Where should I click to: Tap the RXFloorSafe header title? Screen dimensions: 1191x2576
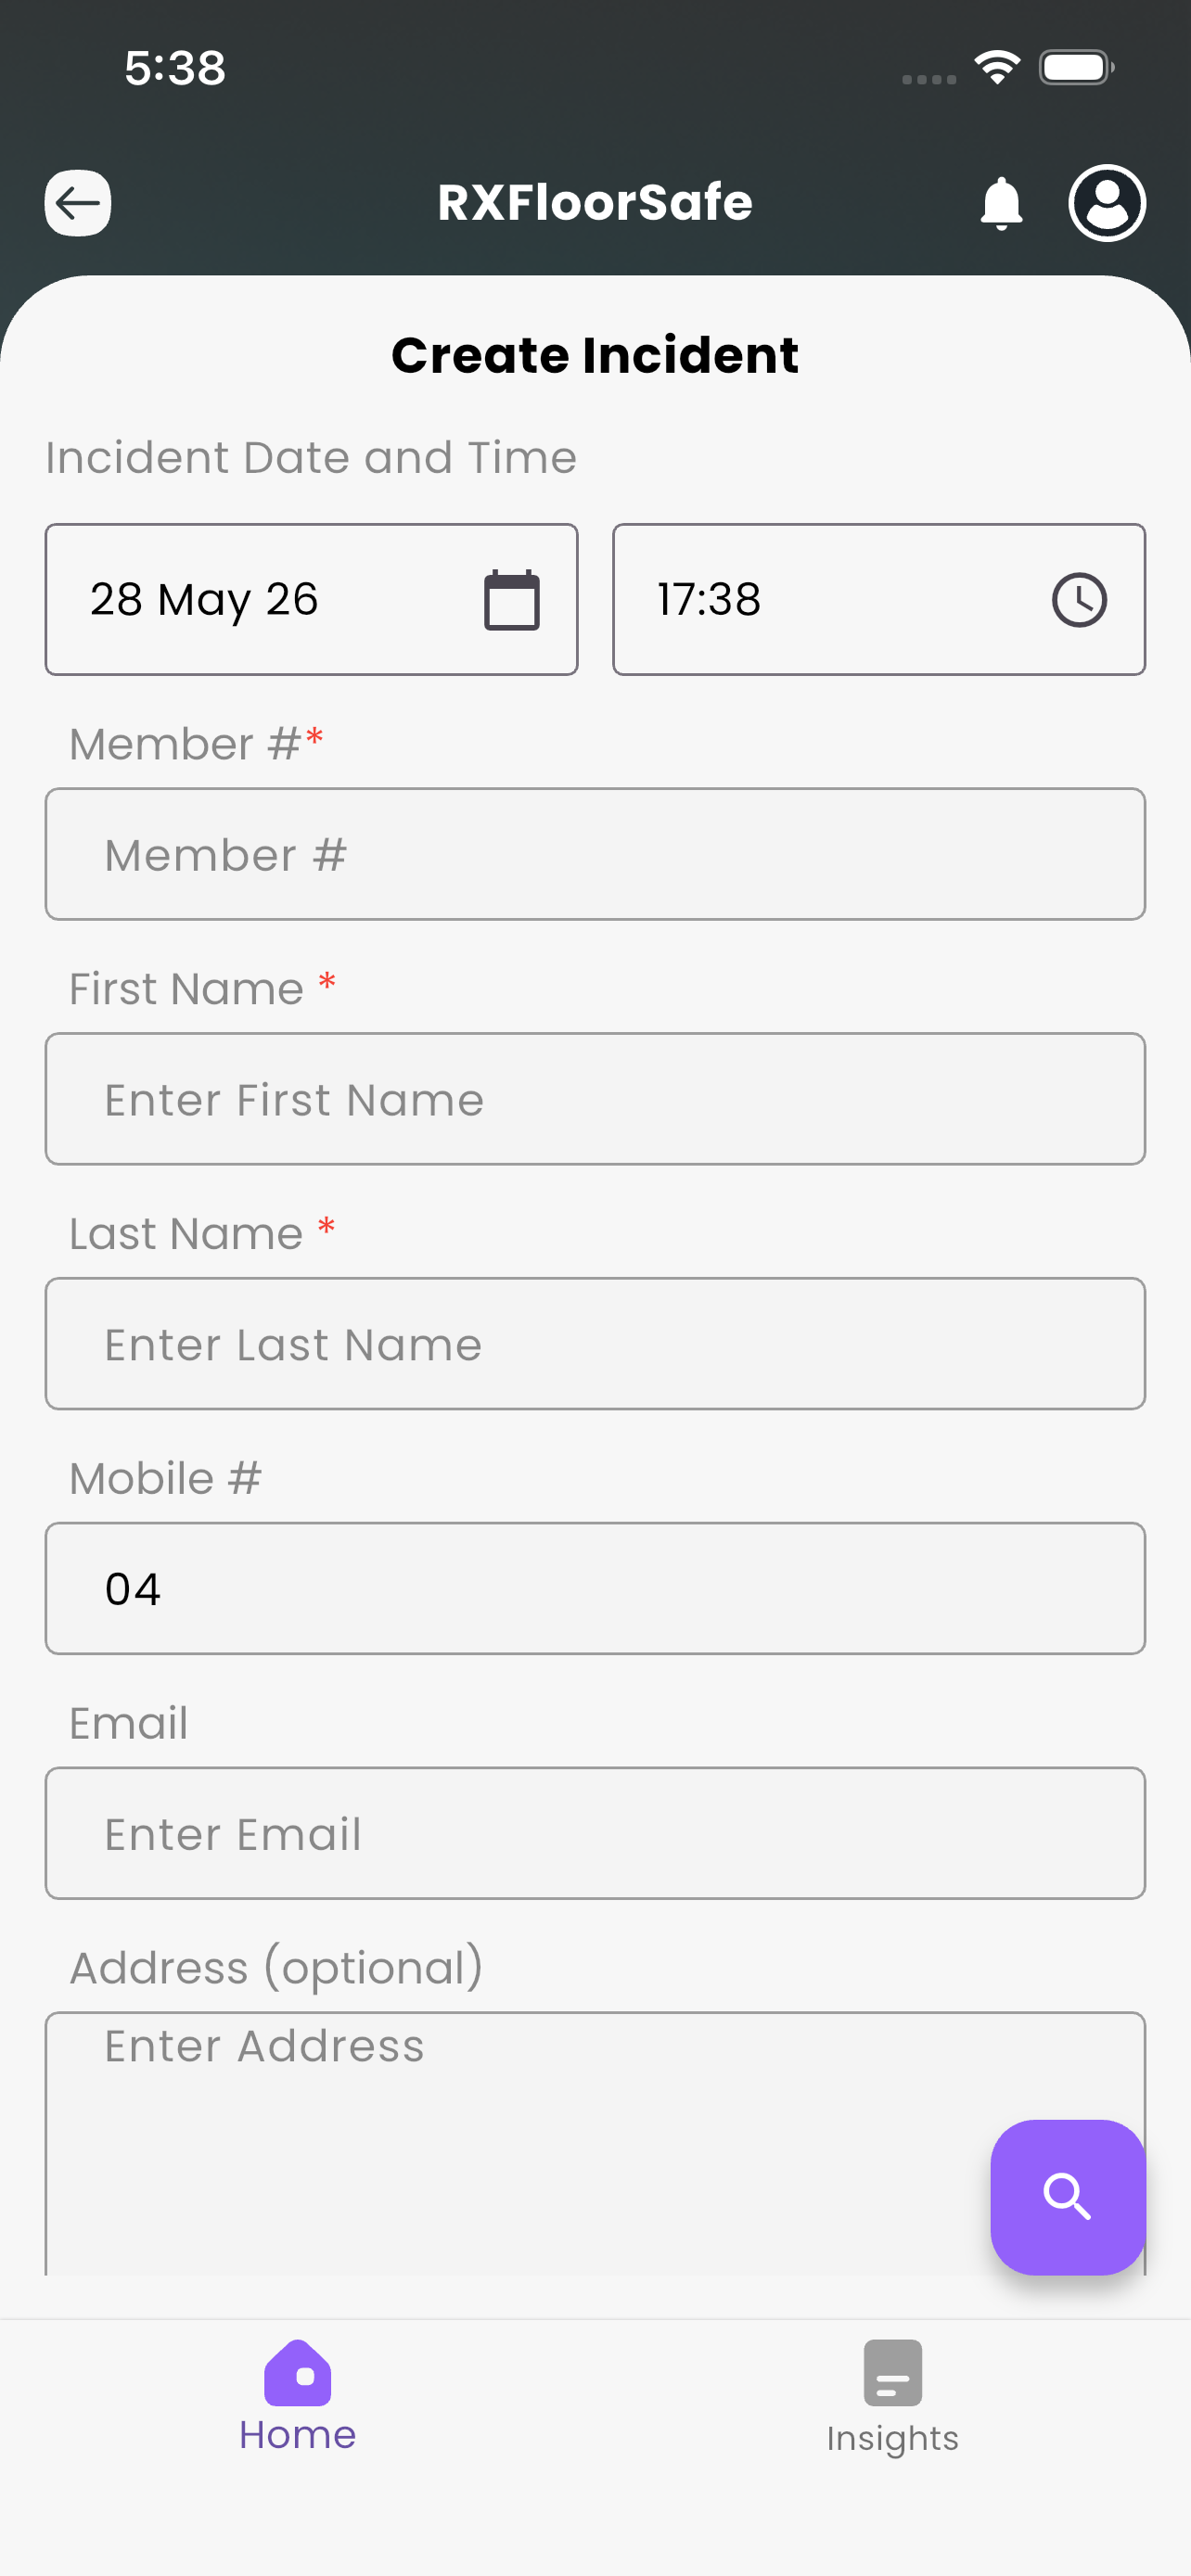coord(595,202)
